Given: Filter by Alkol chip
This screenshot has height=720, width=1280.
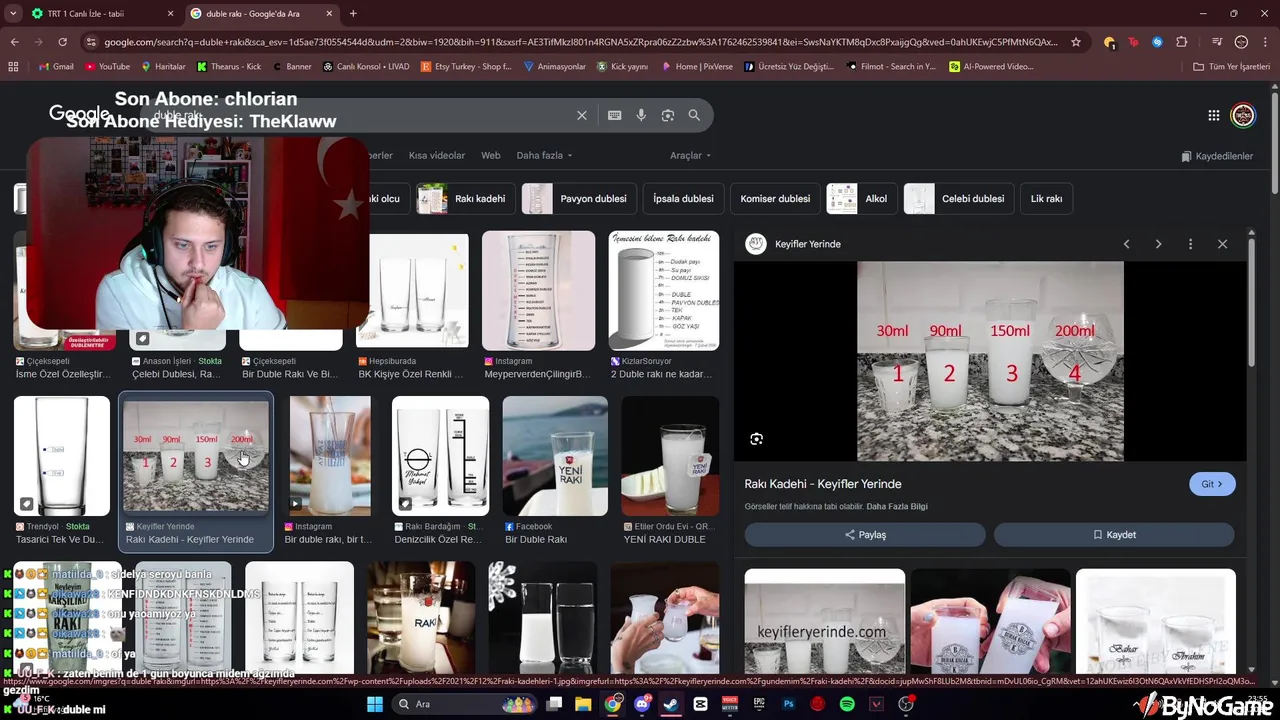Looking at the screenshot, I should (861, 199).
